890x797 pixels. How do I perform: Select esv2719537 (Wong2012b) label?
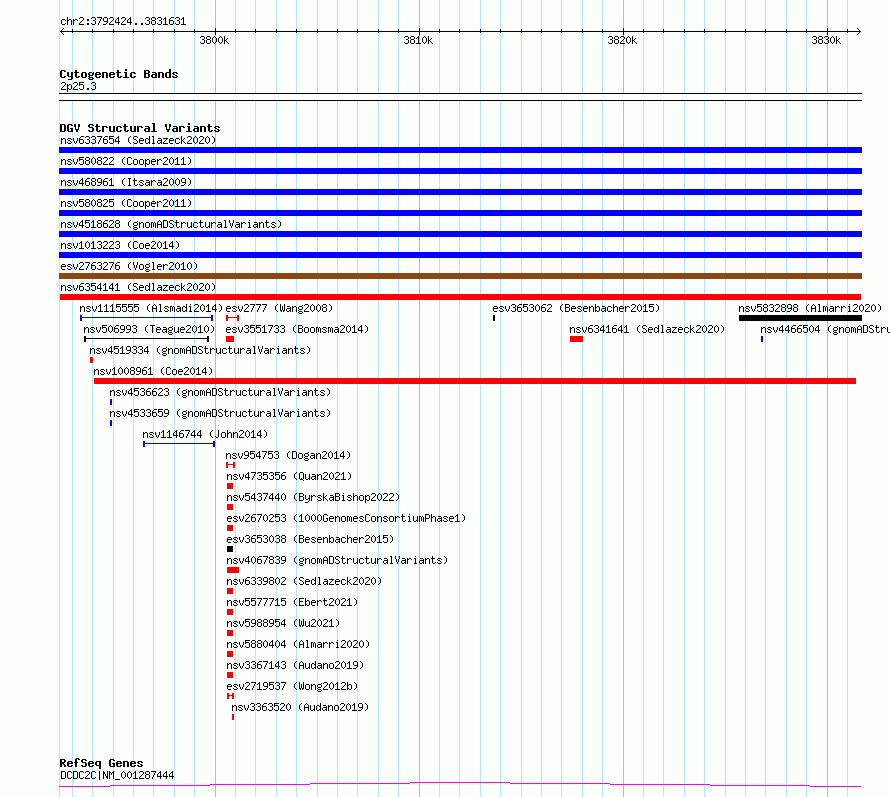292,686
